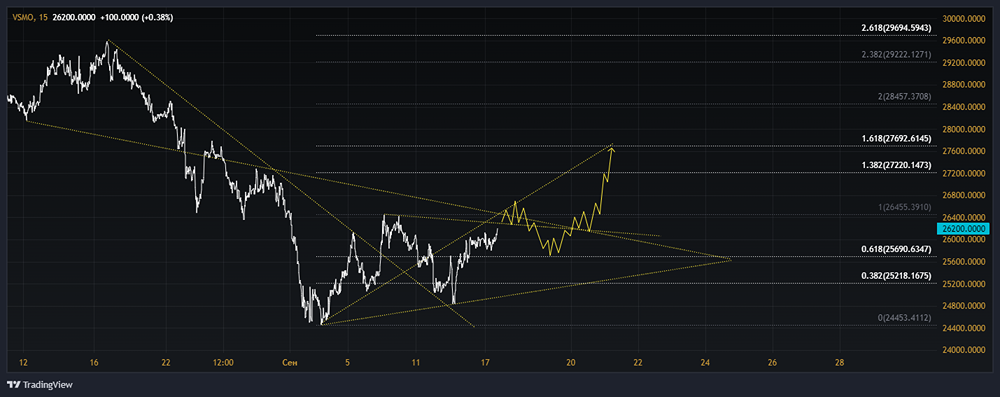Click the 1.618(27692.6145) Fibonacci label
Screen dimensions: 1000x397
click(x=896, y=138)
